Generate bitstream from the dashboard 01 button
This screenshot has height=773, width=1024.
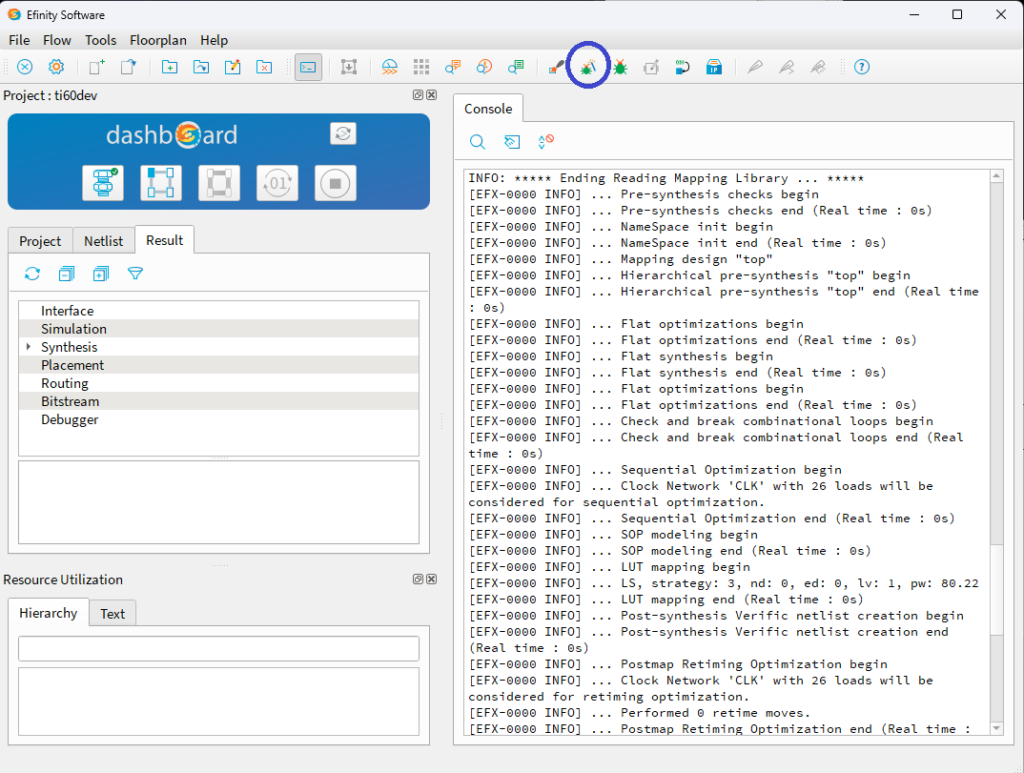(x=278, y=183)
